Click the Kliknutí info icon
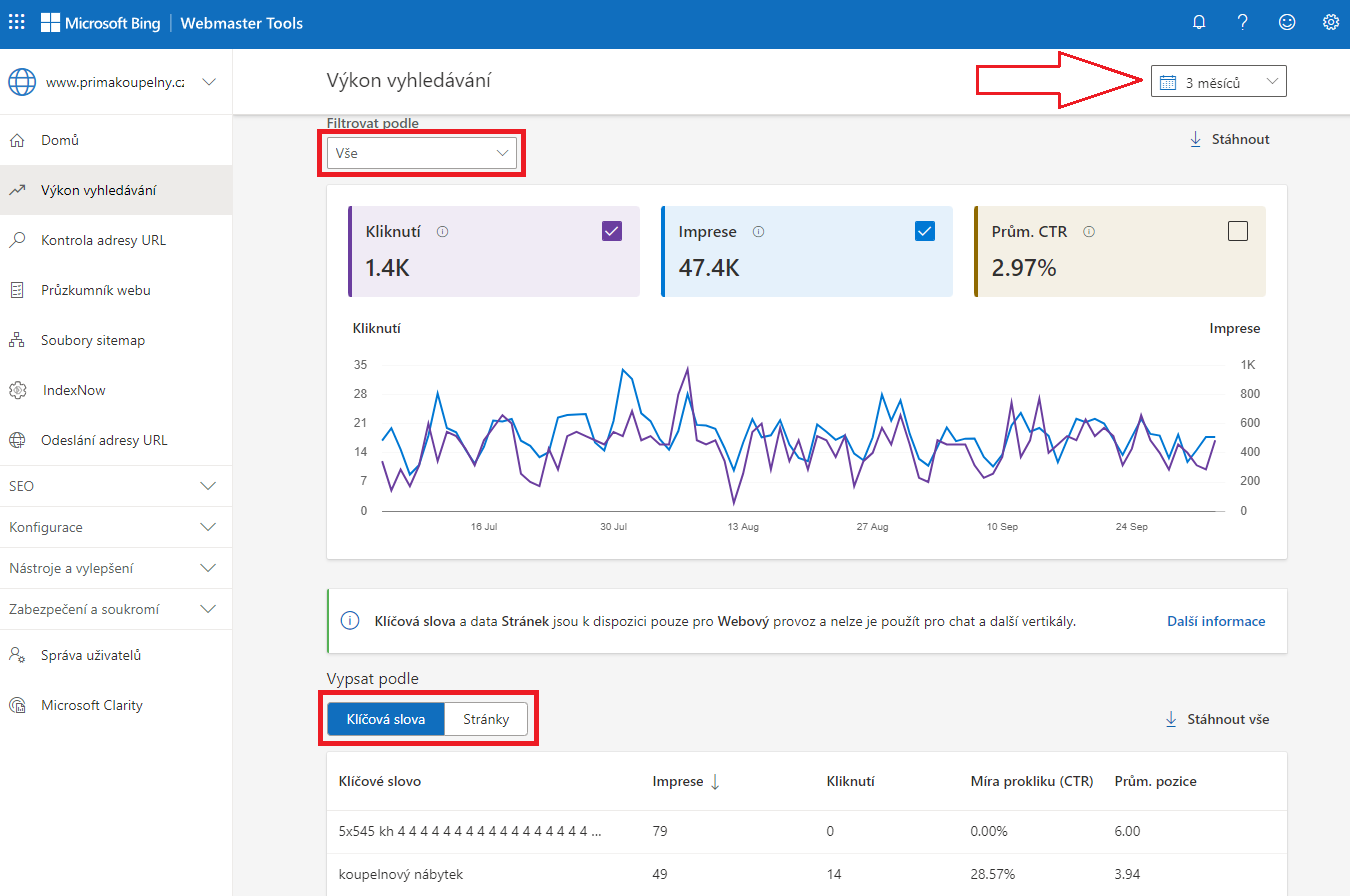The image size is (1350, 896). tap(442, 231)
